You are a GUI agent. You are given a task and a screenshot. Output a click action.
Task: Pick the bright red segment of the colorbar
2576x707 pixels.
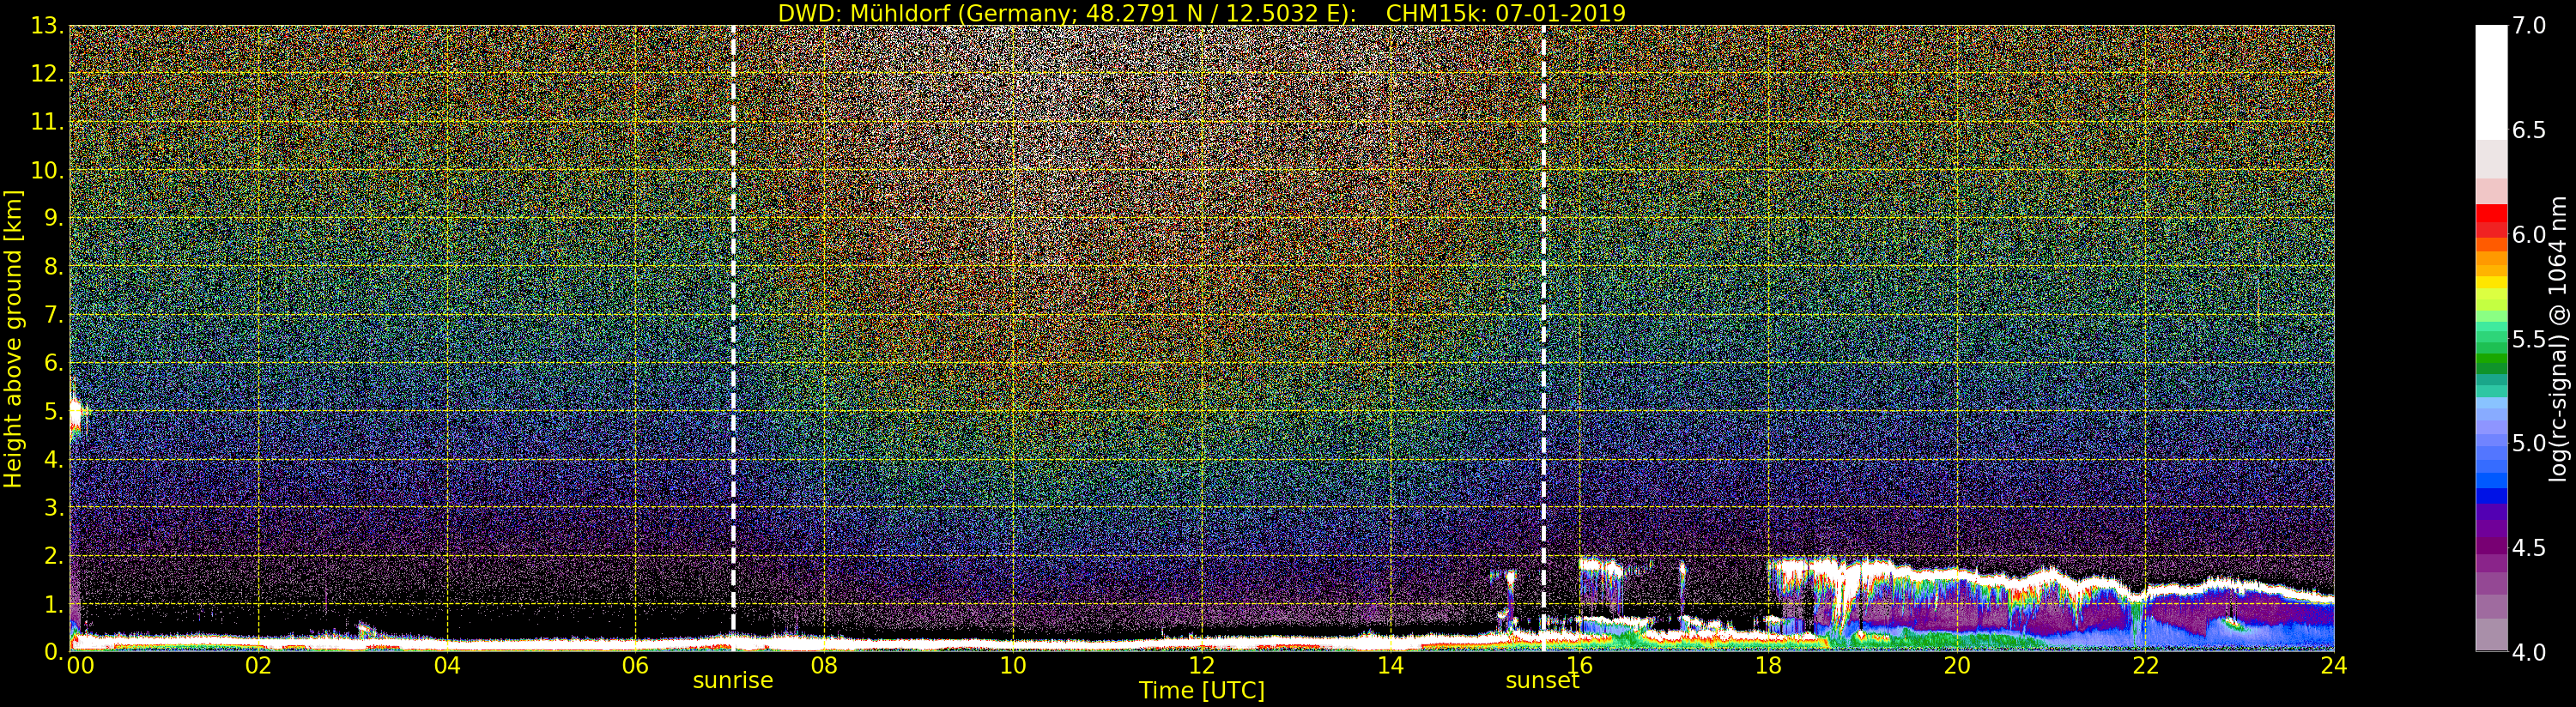(2491, 213)
